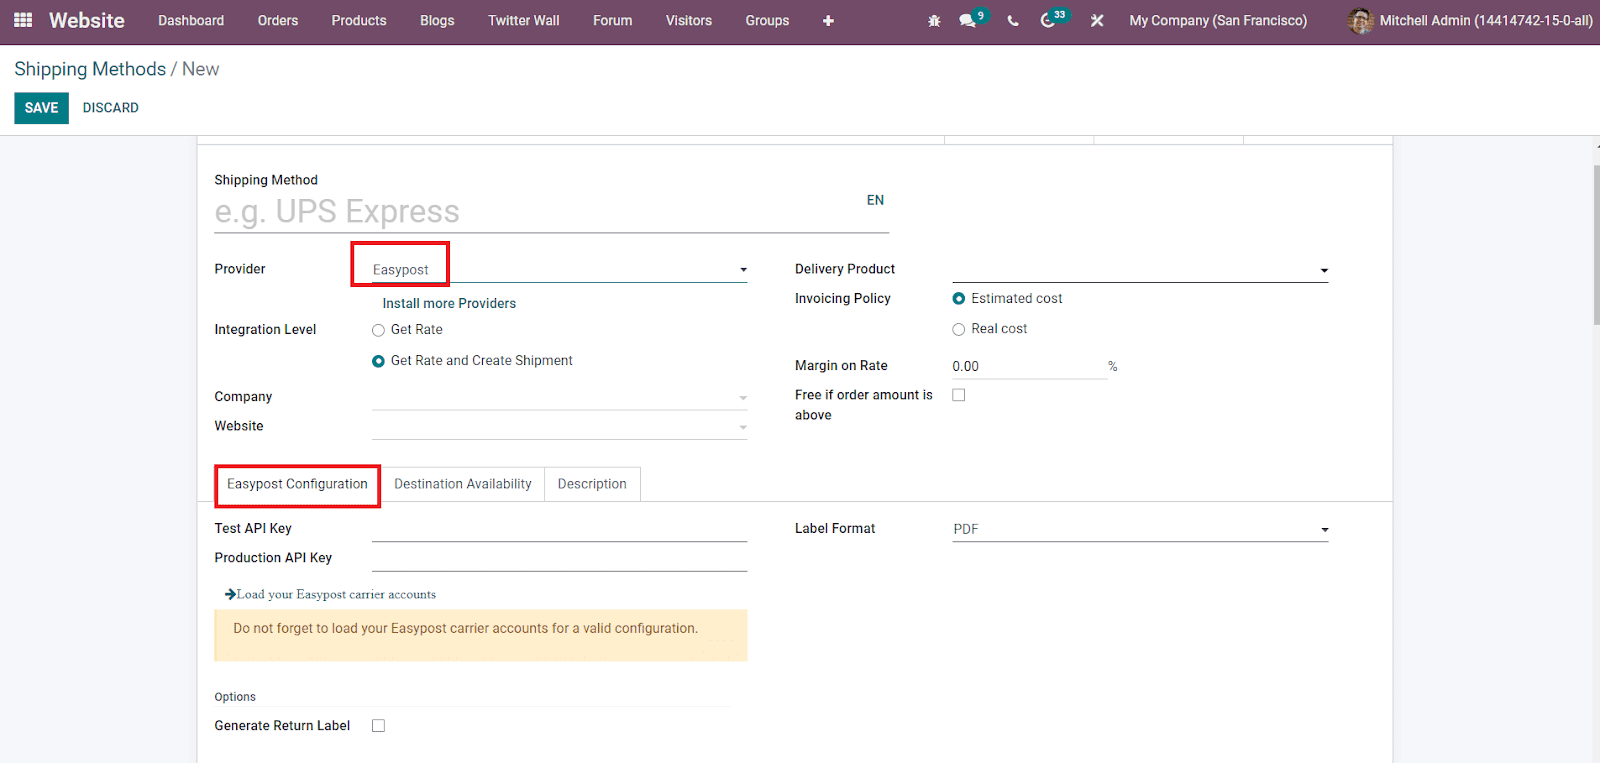Image resolution: width=1600 pixels, height=763 pixels.
Task: Click Mitchell Admin avatar picture
Action: (x=1360, y=21)
